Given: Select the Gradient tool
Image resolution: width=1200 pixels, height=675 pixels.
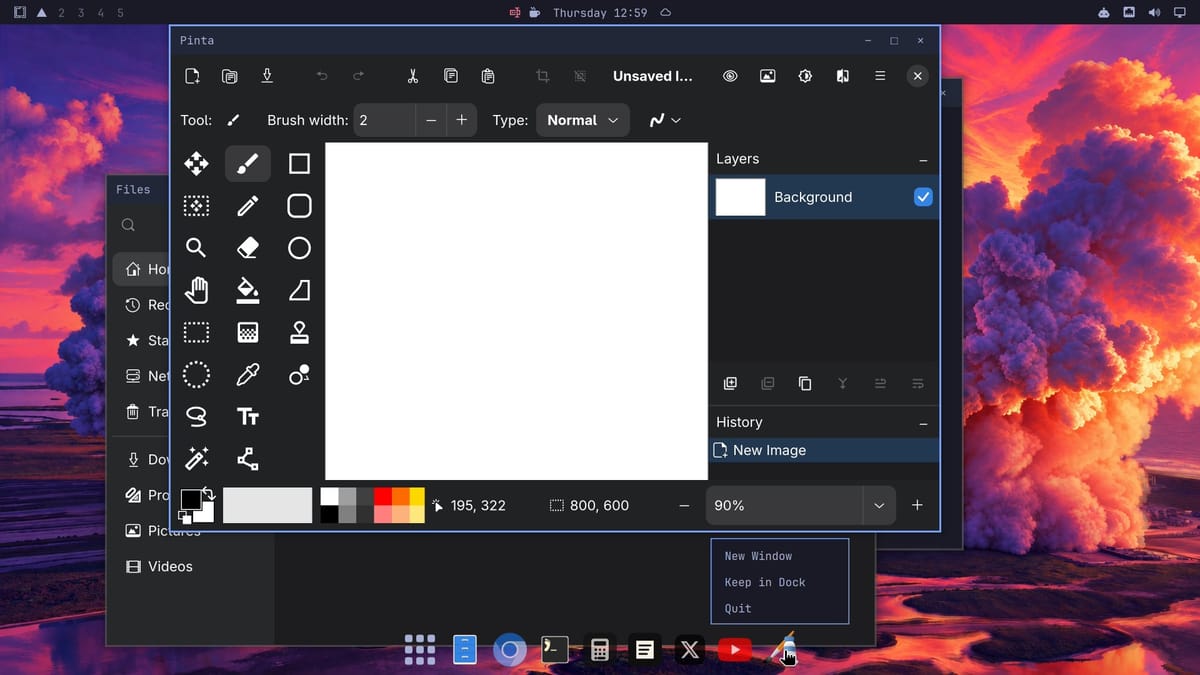Looking at the screenshot, I should pyautogui.click(x=248, y=332).
